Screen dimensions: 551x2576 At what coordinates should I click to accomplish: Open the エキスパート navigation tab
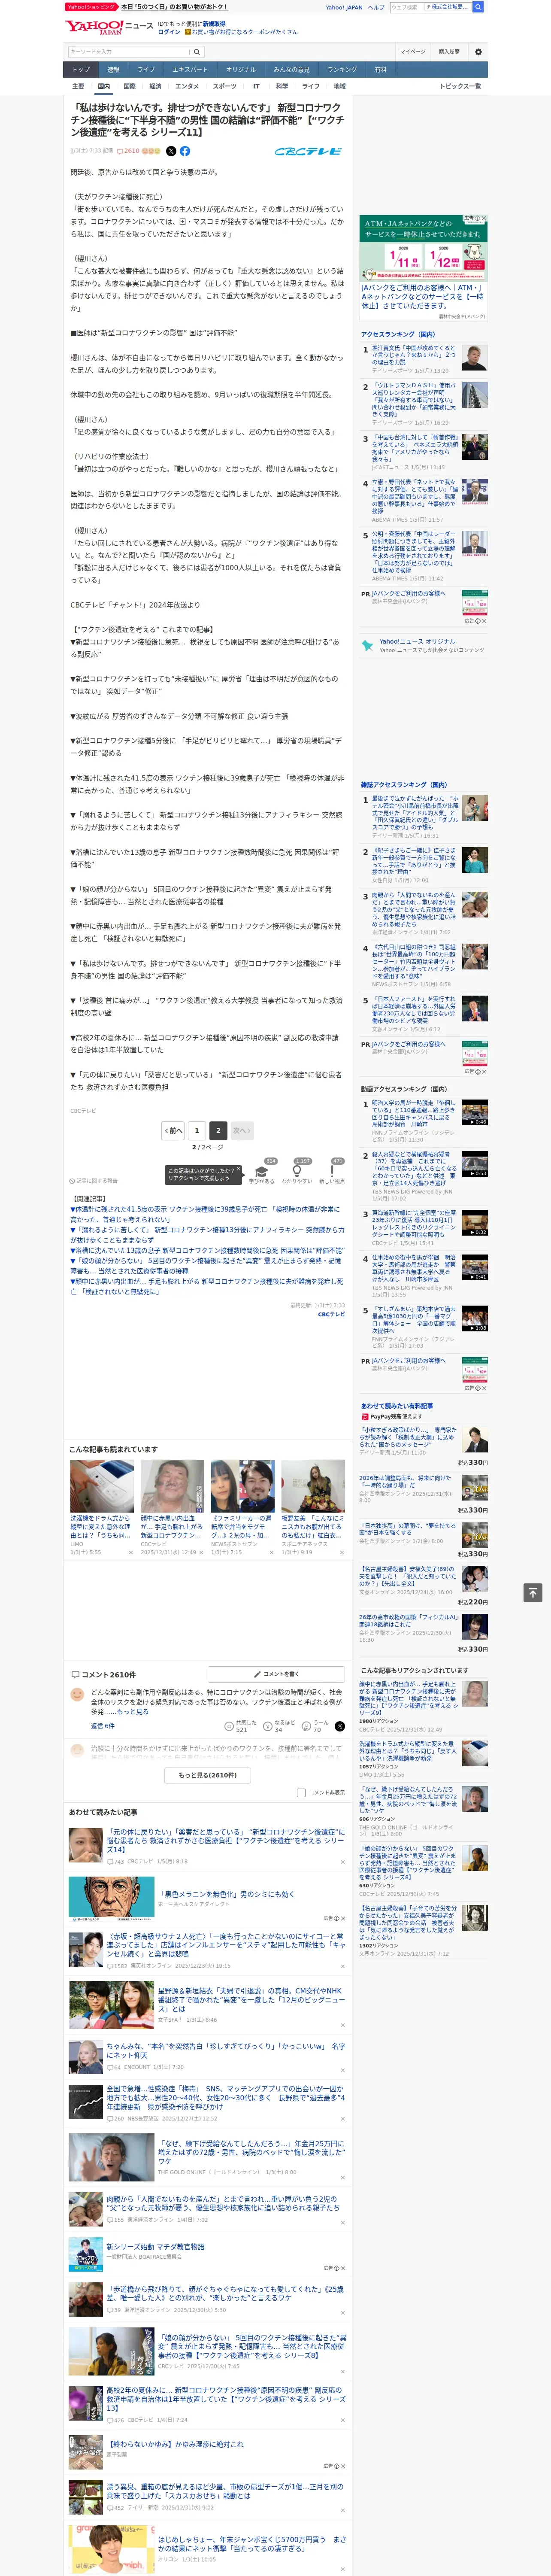point(190,70)
